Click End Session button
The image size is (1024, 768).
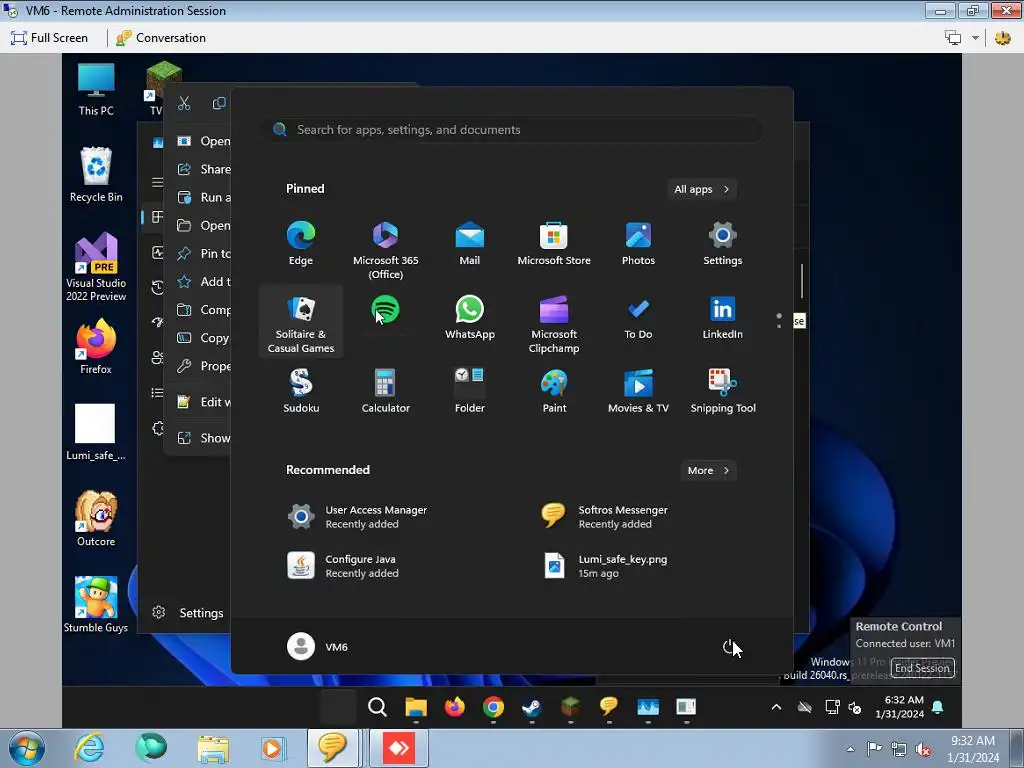pos(922,668)
